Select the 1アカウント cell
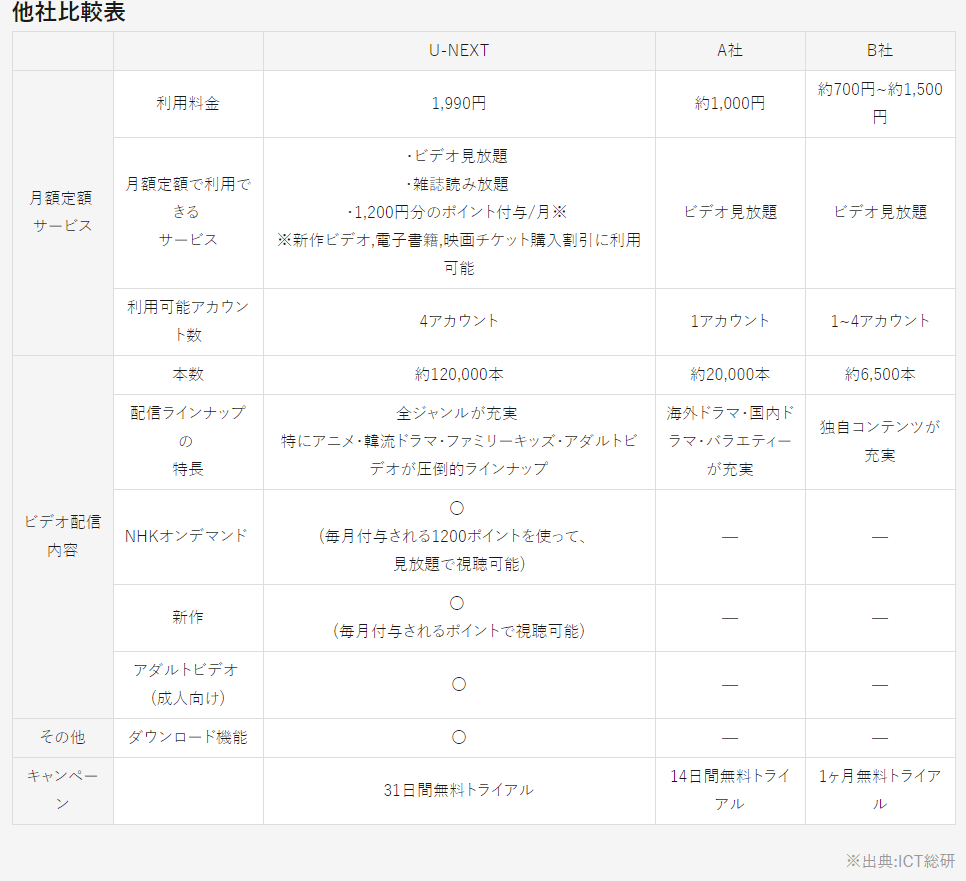The image size is (966, 881). [730, 322]
